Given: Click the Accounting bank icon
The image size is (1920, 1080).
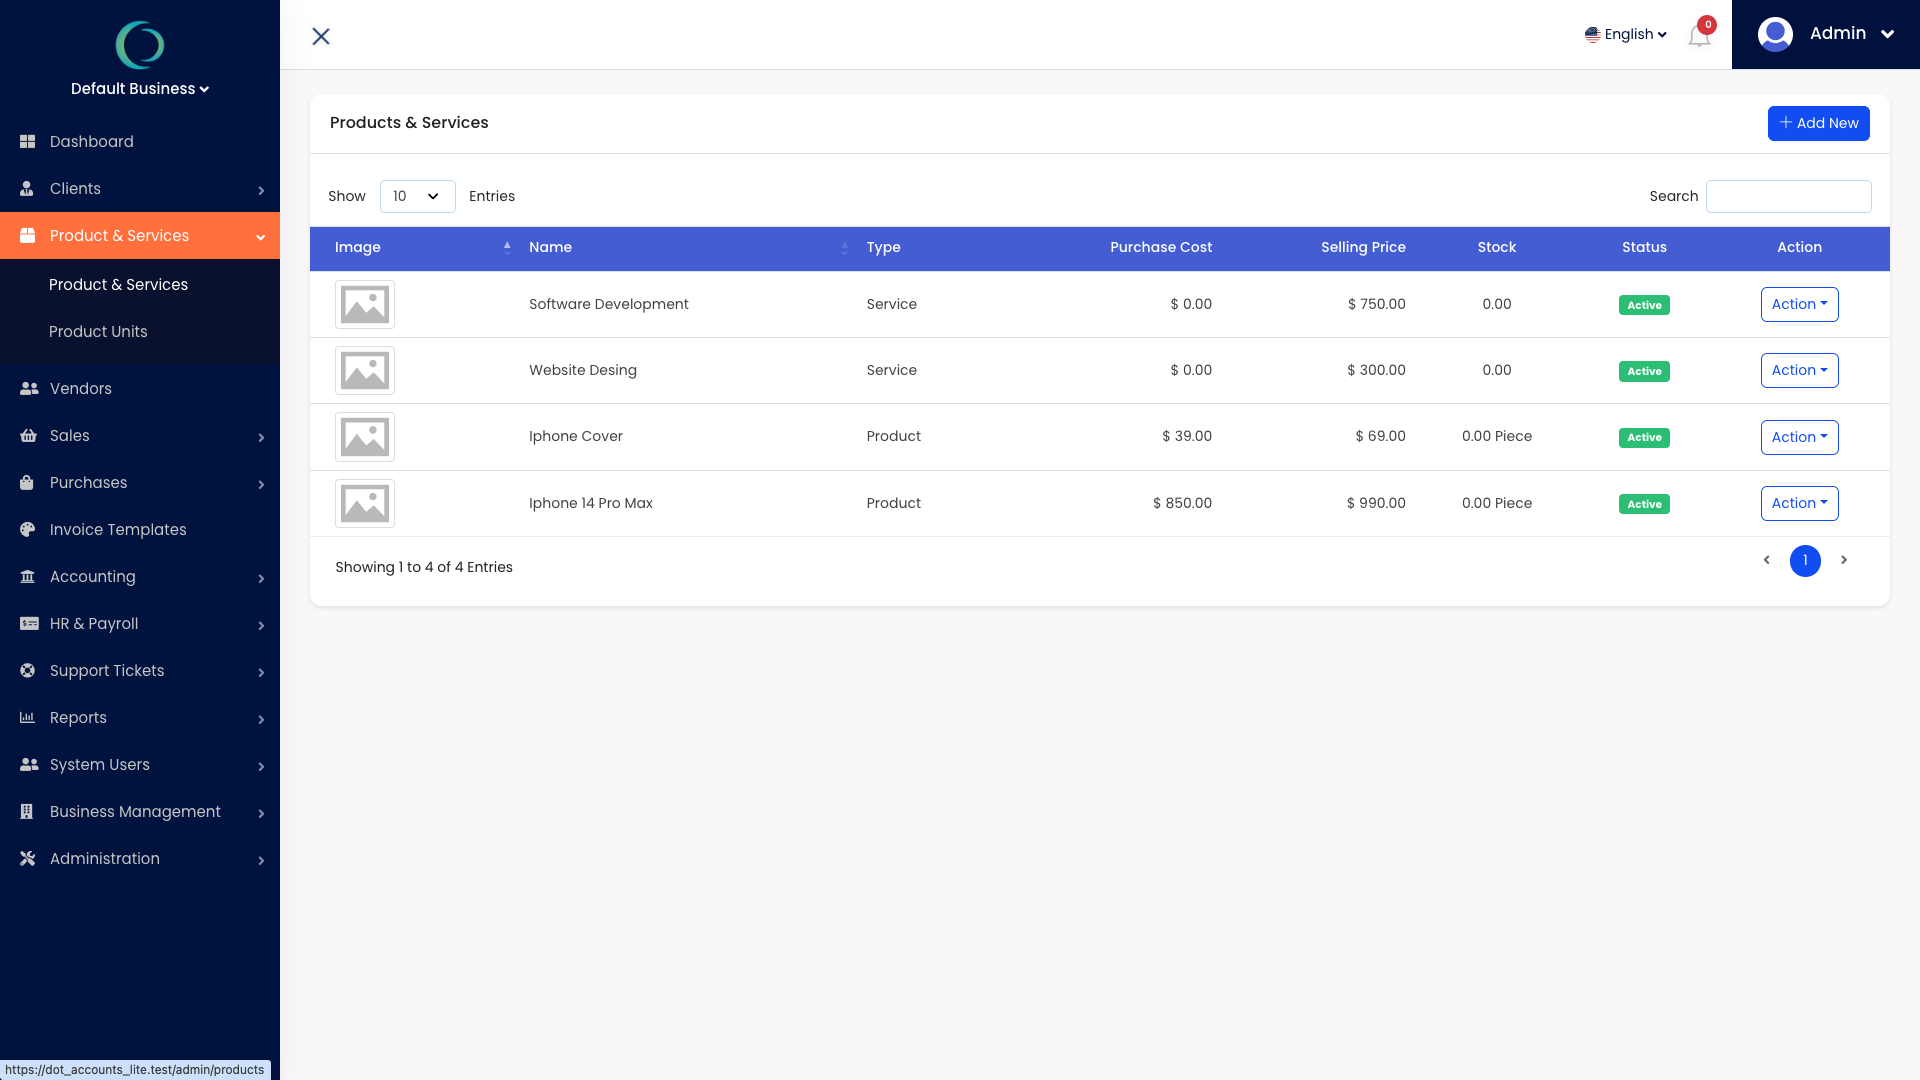Looking at the screenshot, I should click(28, 576).
